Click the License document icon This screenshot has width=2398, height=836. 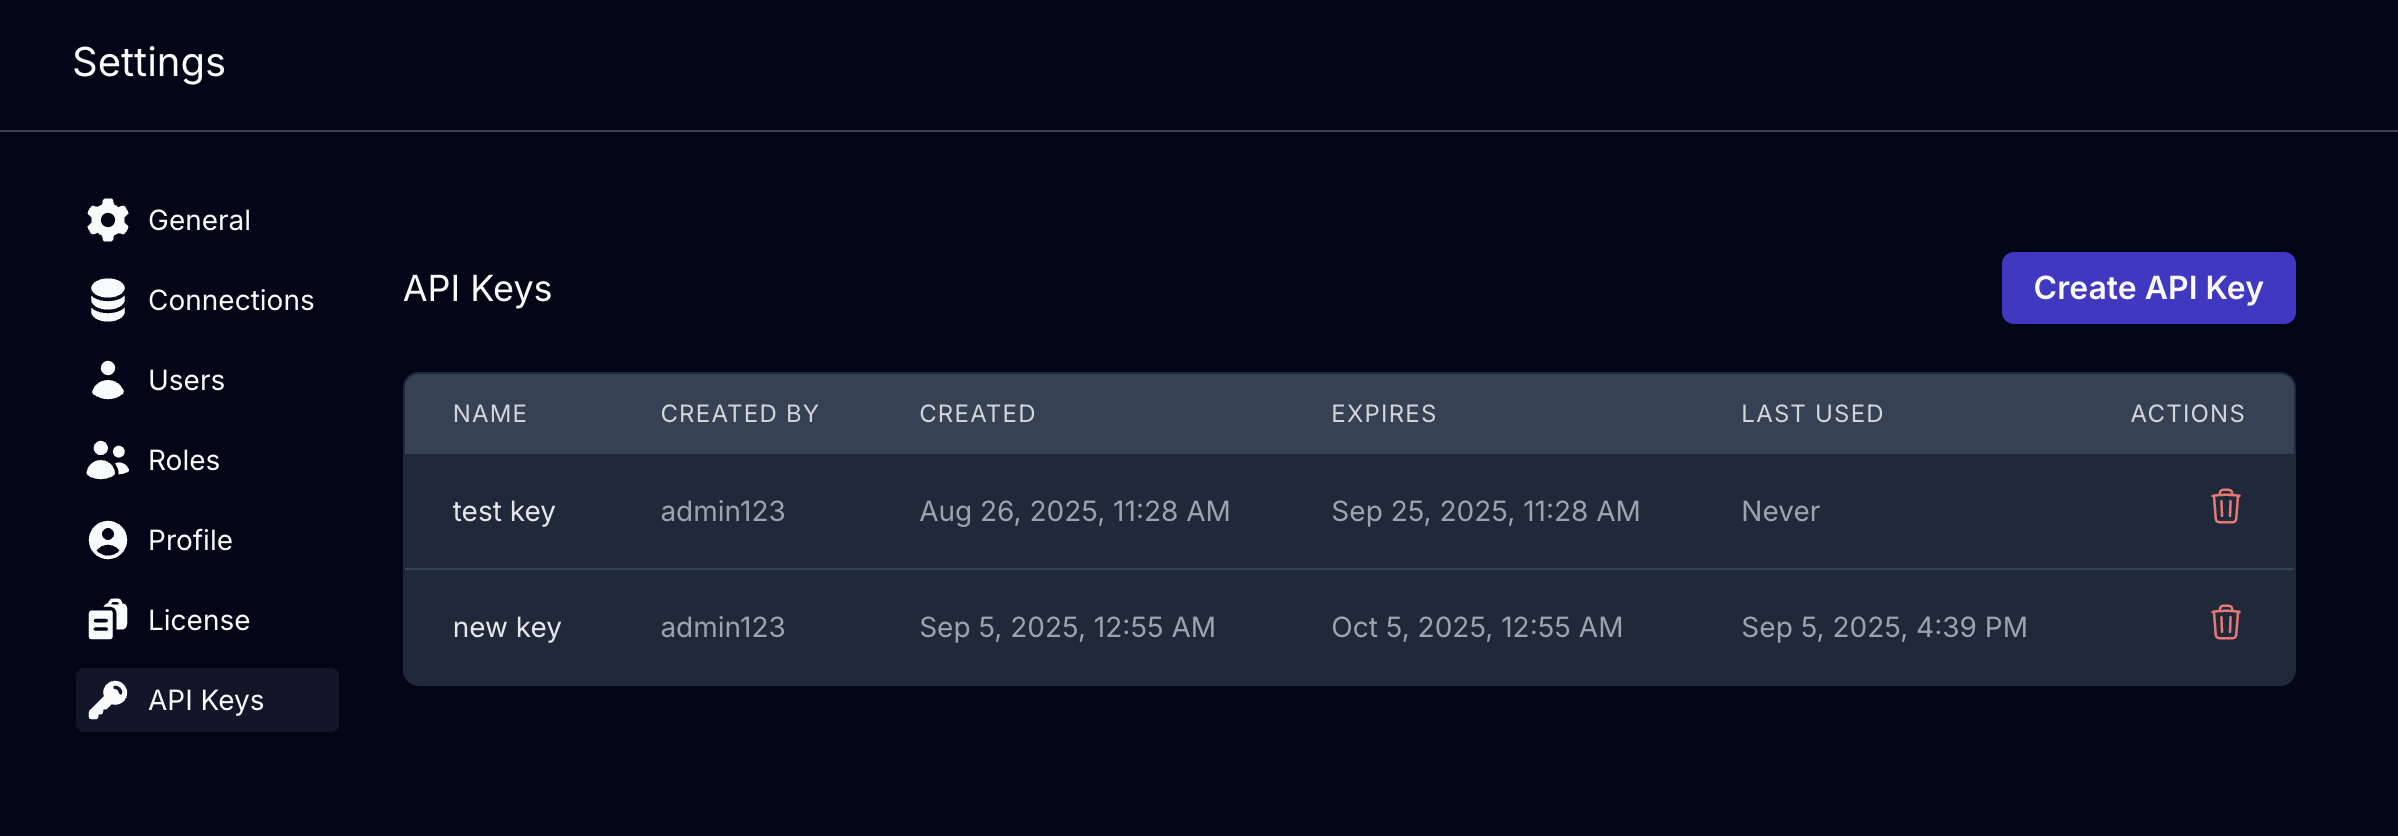coord(108,620)
